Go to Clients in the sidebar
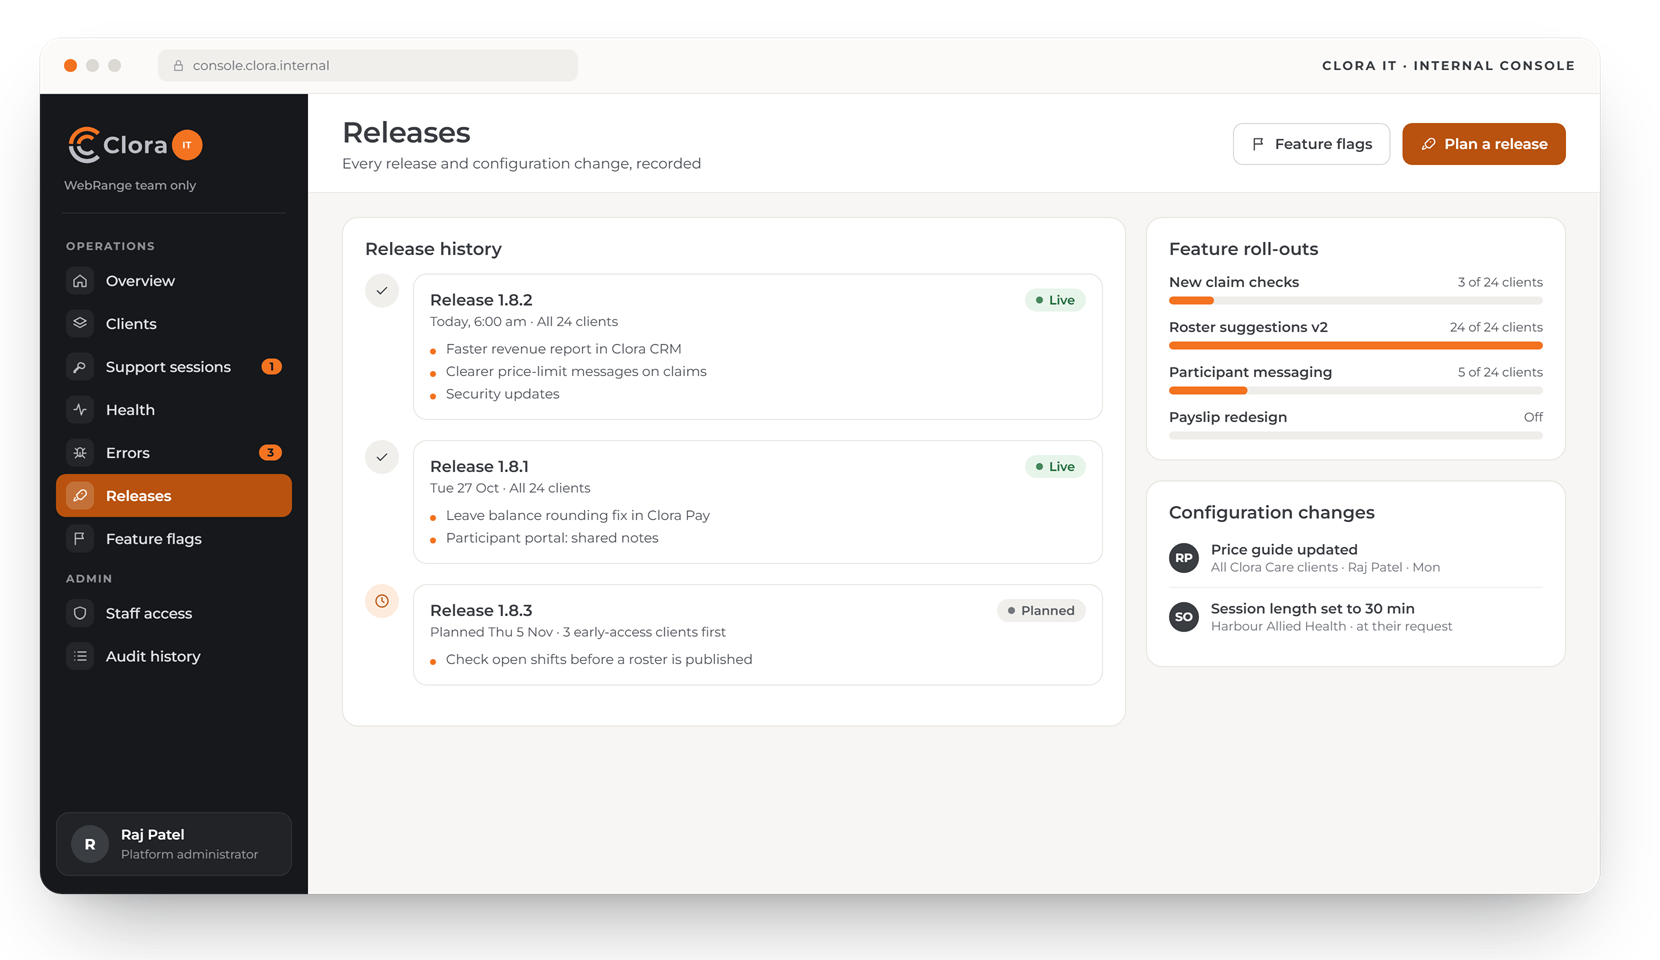This screenshot has width=1660, height=960. (x=174, y=324)
